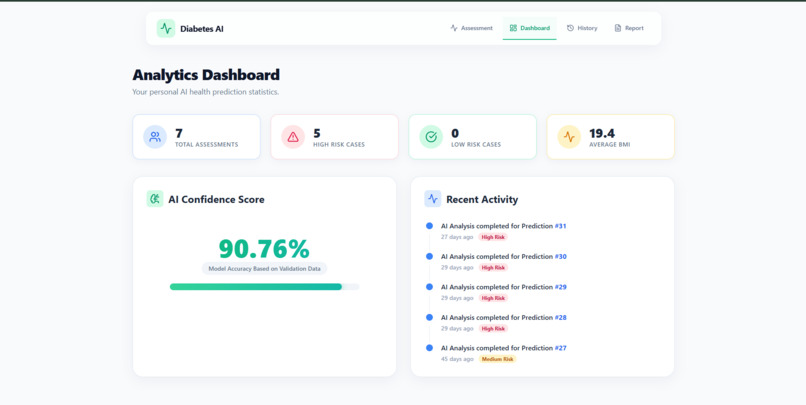Click the Low Risk Cases checkmark icon
The image size is (806, 405).
(x=431, y=137)
